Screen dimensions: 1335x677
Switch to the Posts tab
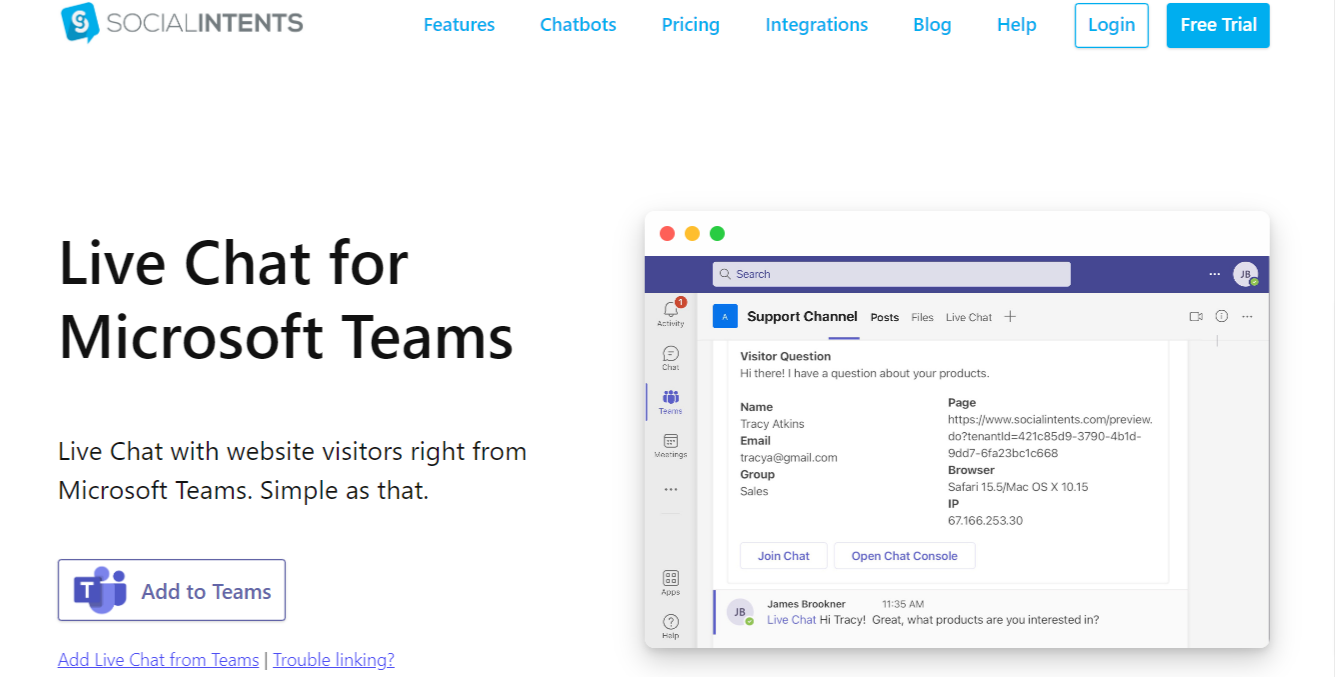(884, 317)
